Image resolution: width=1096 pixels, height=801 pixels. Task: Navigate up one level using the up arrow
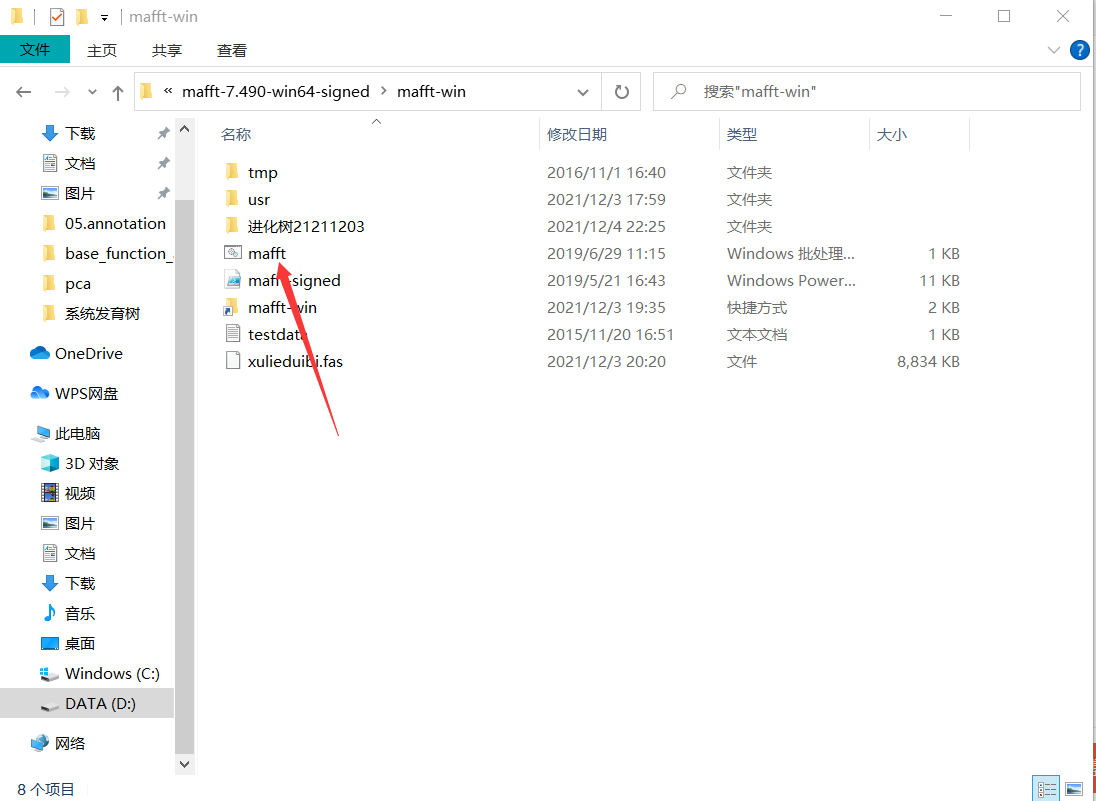point(117,91)
